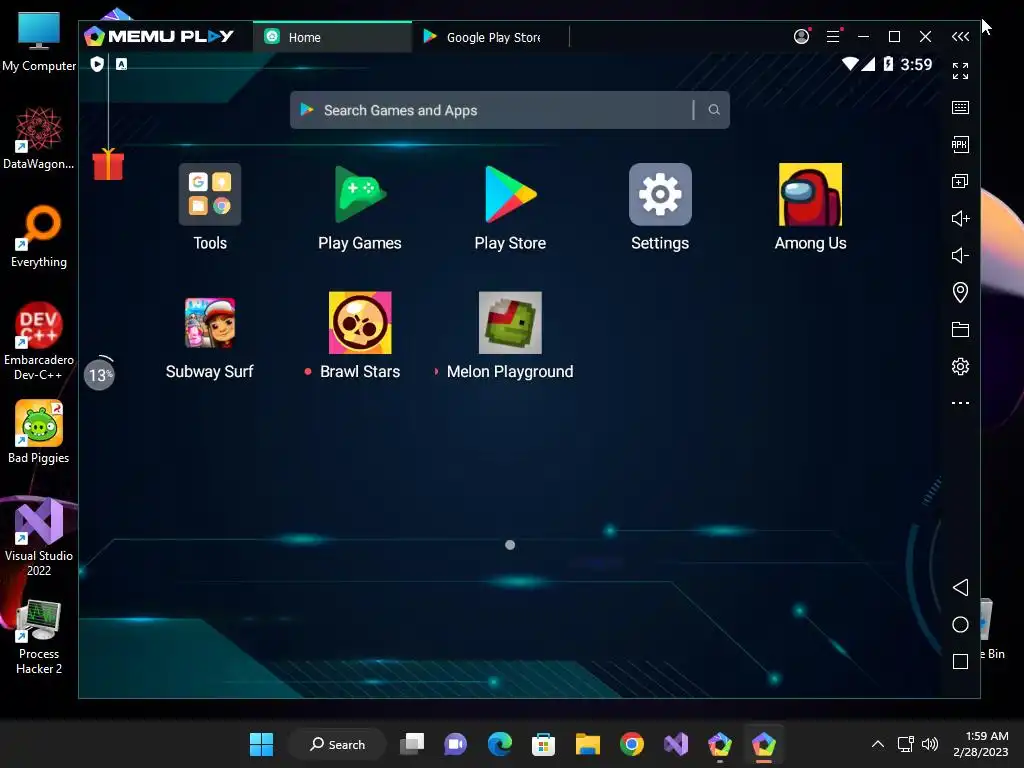Screen dimensions: 1024x768
Task: Open Android Settings app
Action: pos(660,195)
